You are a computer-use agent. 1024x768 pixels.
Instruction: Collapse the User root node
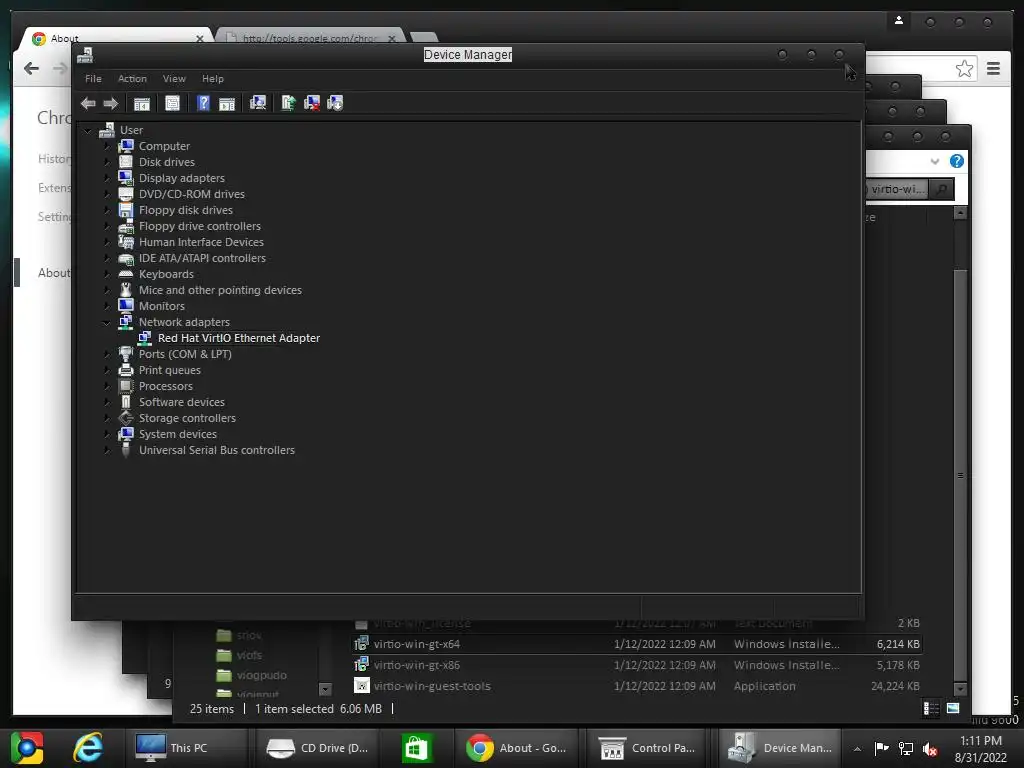coord(88,130)
